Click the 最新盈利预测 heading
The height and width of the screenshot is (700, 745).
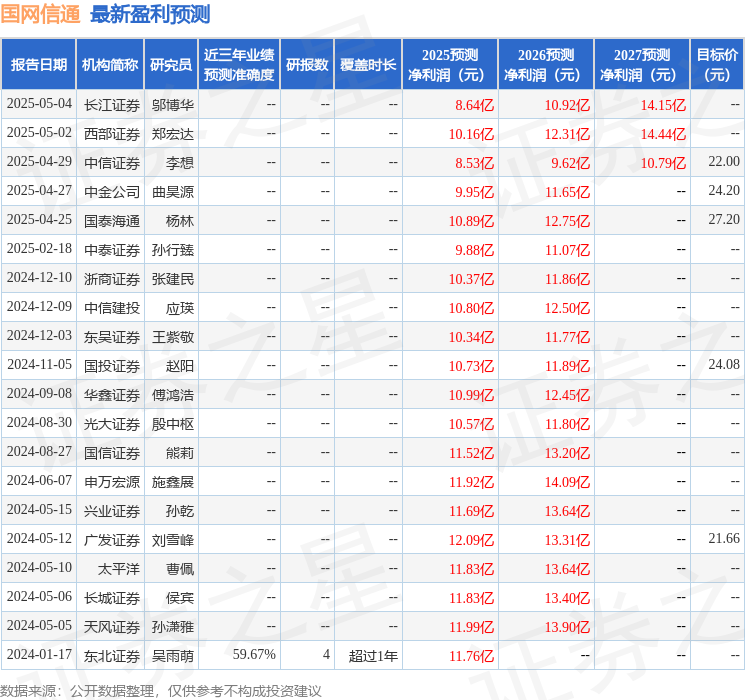point(150,14)
